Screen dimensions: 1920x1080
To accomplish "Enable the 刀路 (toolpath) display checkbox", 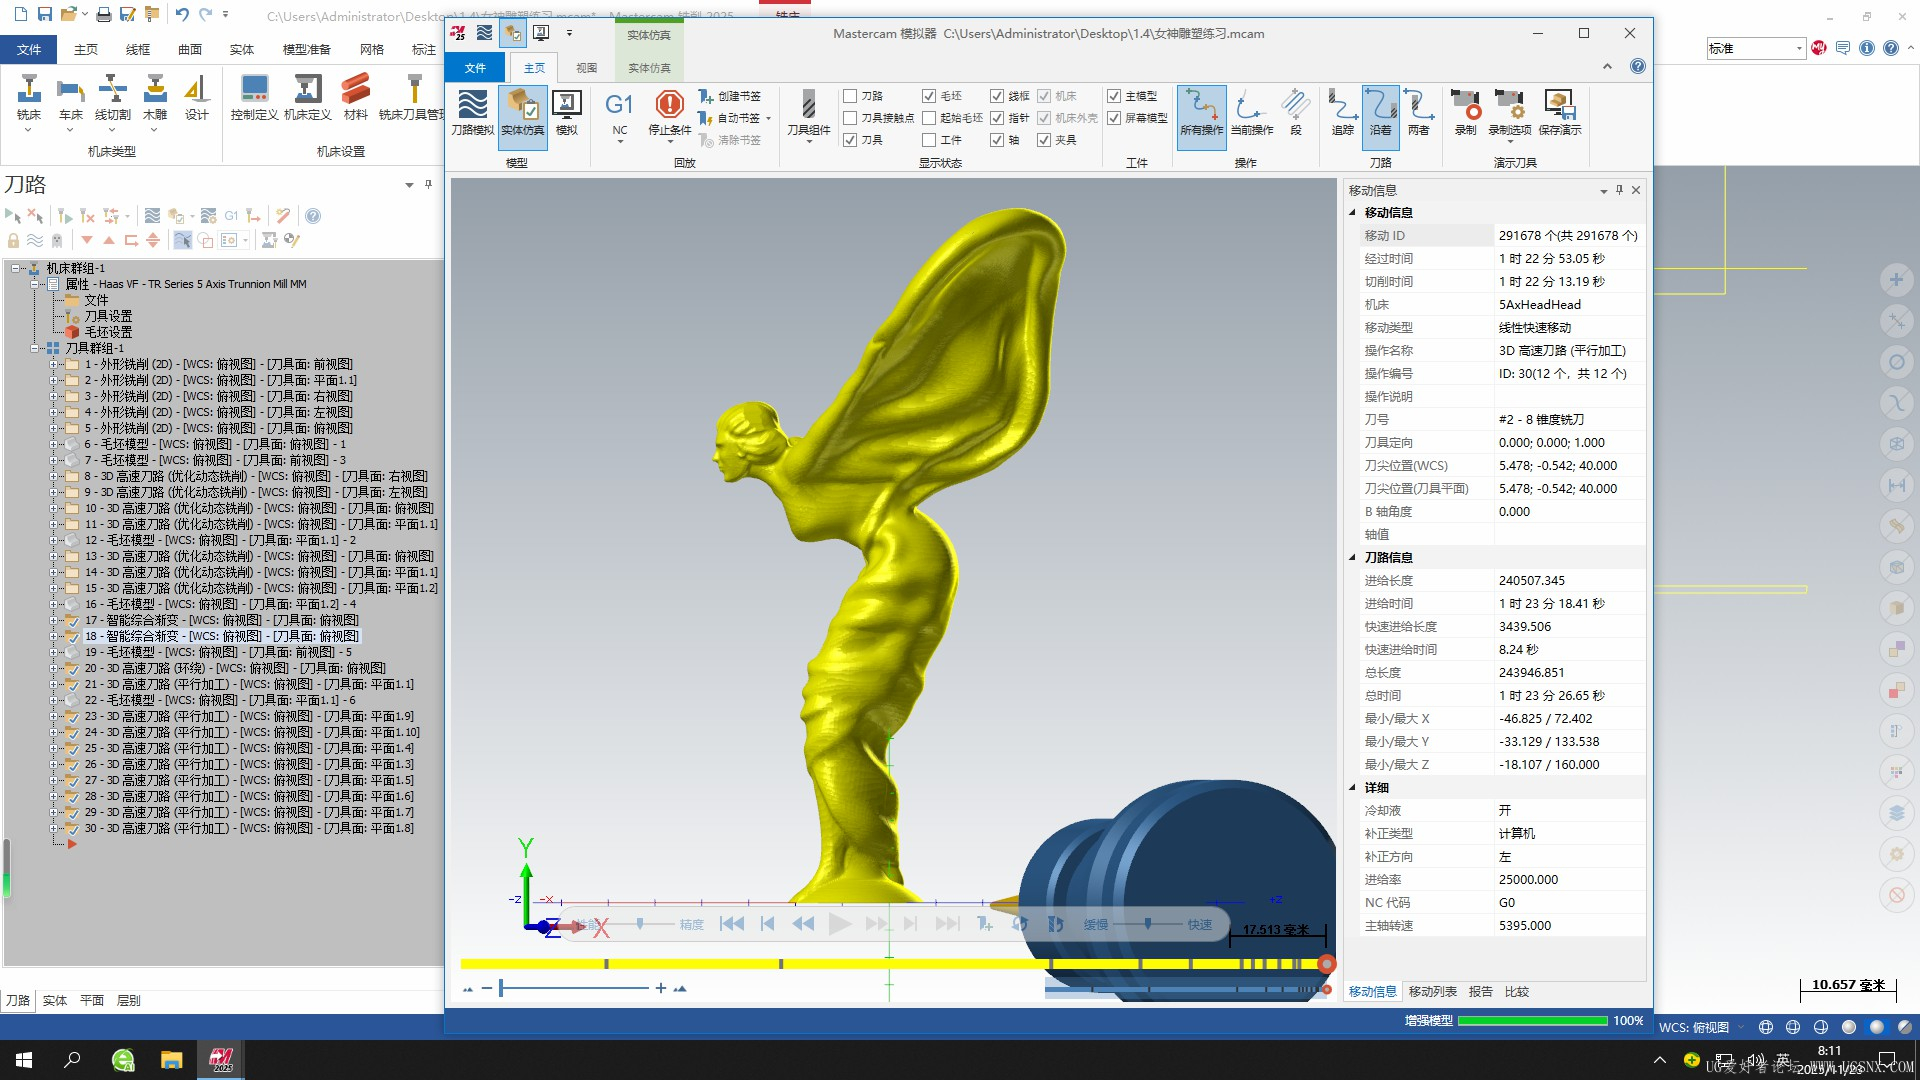I will [850, 96].
